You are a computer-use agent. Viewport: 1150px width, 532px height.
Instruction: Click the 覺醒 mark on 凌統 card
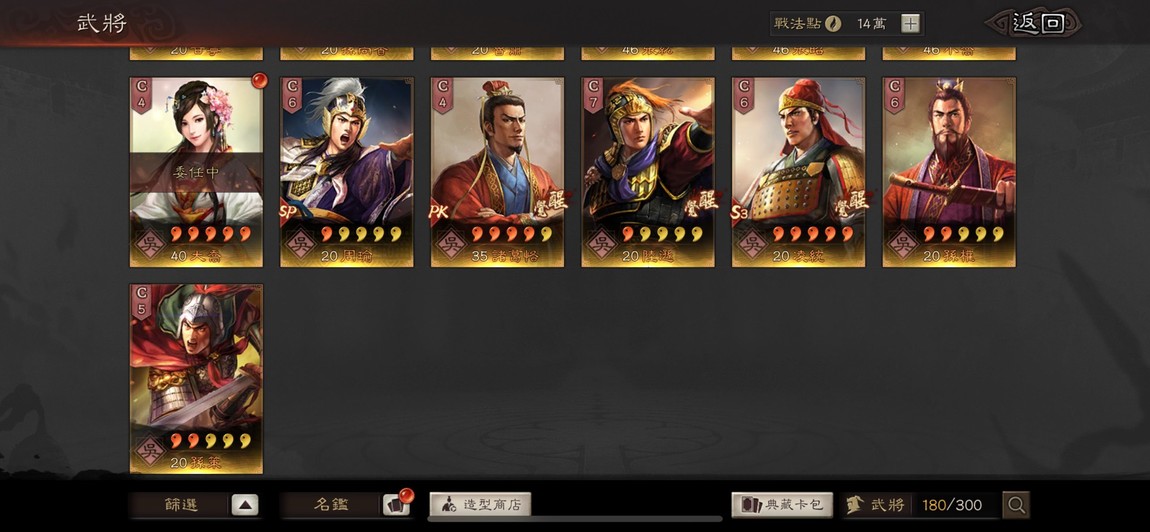click(851, 201)
